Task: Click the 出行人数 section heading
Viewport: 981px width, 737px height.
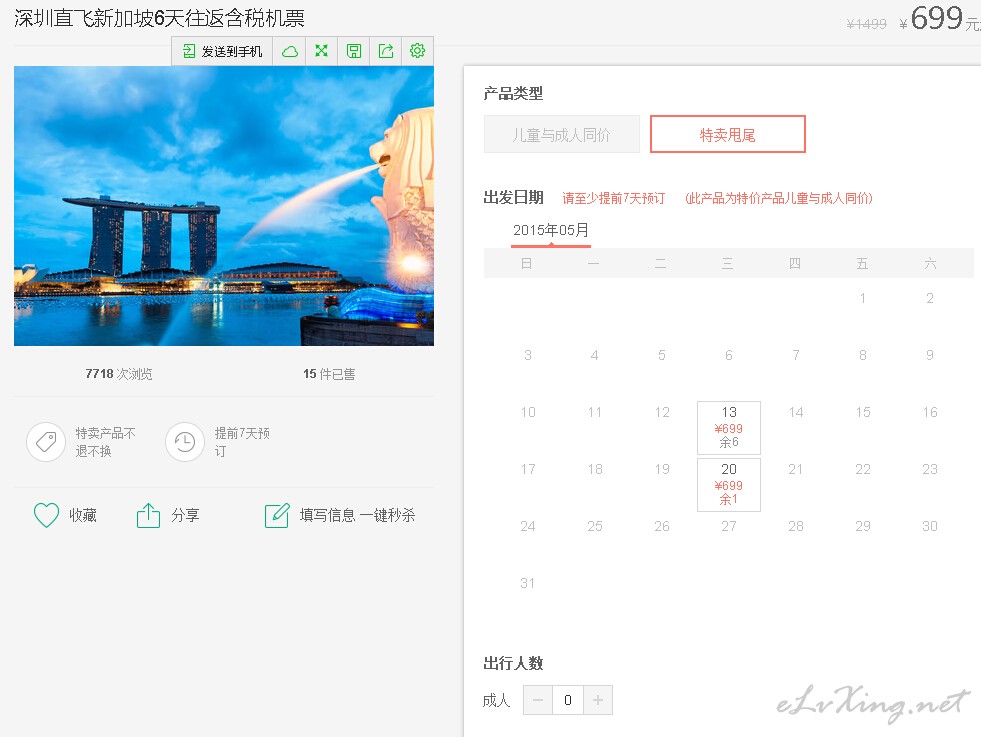Action: click(x=513, y=663)
